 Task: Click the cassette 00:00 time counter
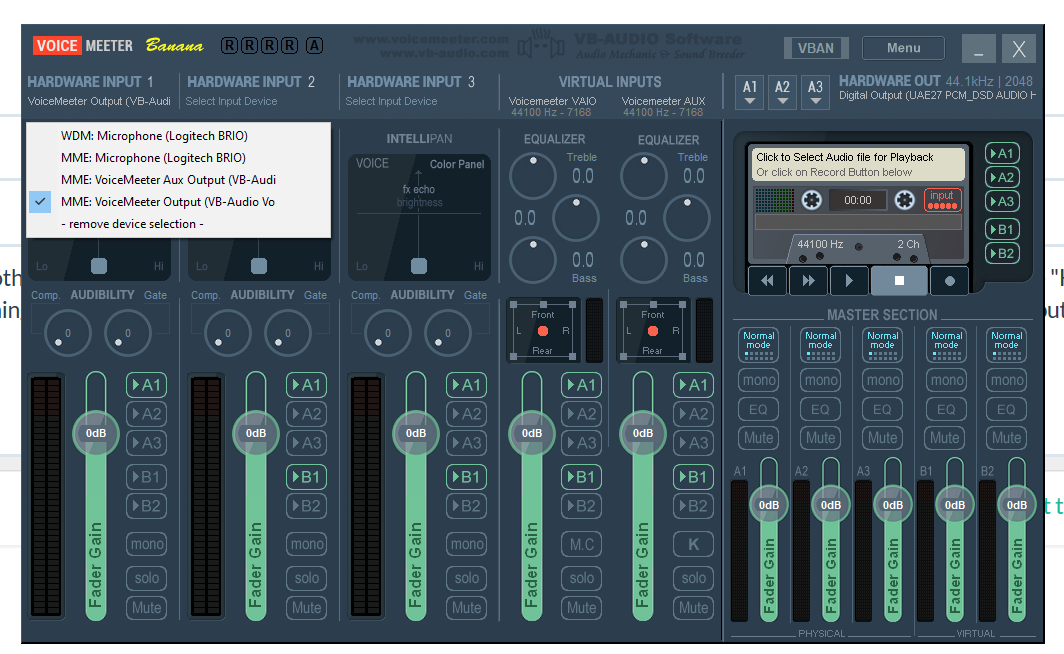pyautogui.click(x=858, y=200)
